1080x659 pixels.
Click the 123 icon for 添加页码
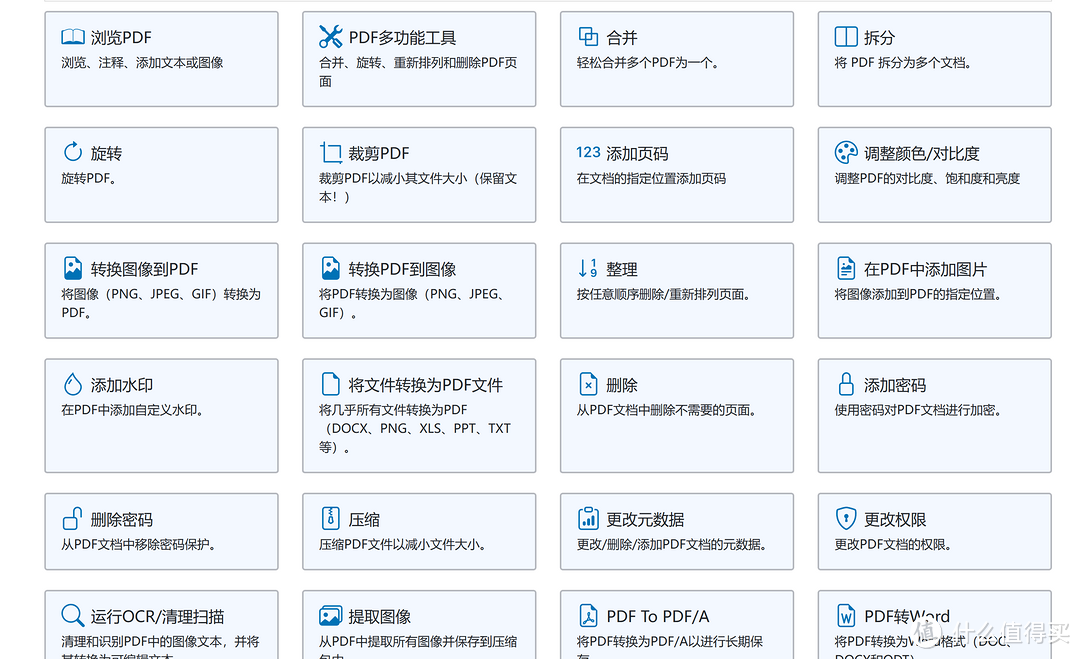tap(588, 152)
